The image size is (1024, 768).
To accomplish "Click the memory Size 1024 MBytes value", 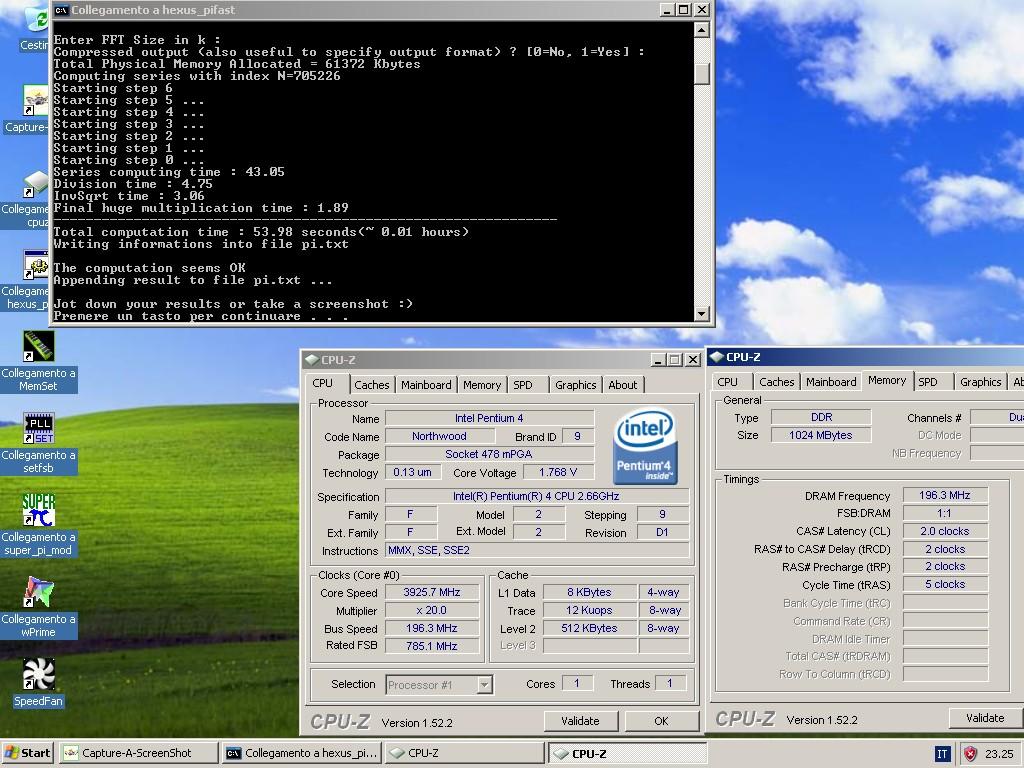I will (x=821, y=435).
